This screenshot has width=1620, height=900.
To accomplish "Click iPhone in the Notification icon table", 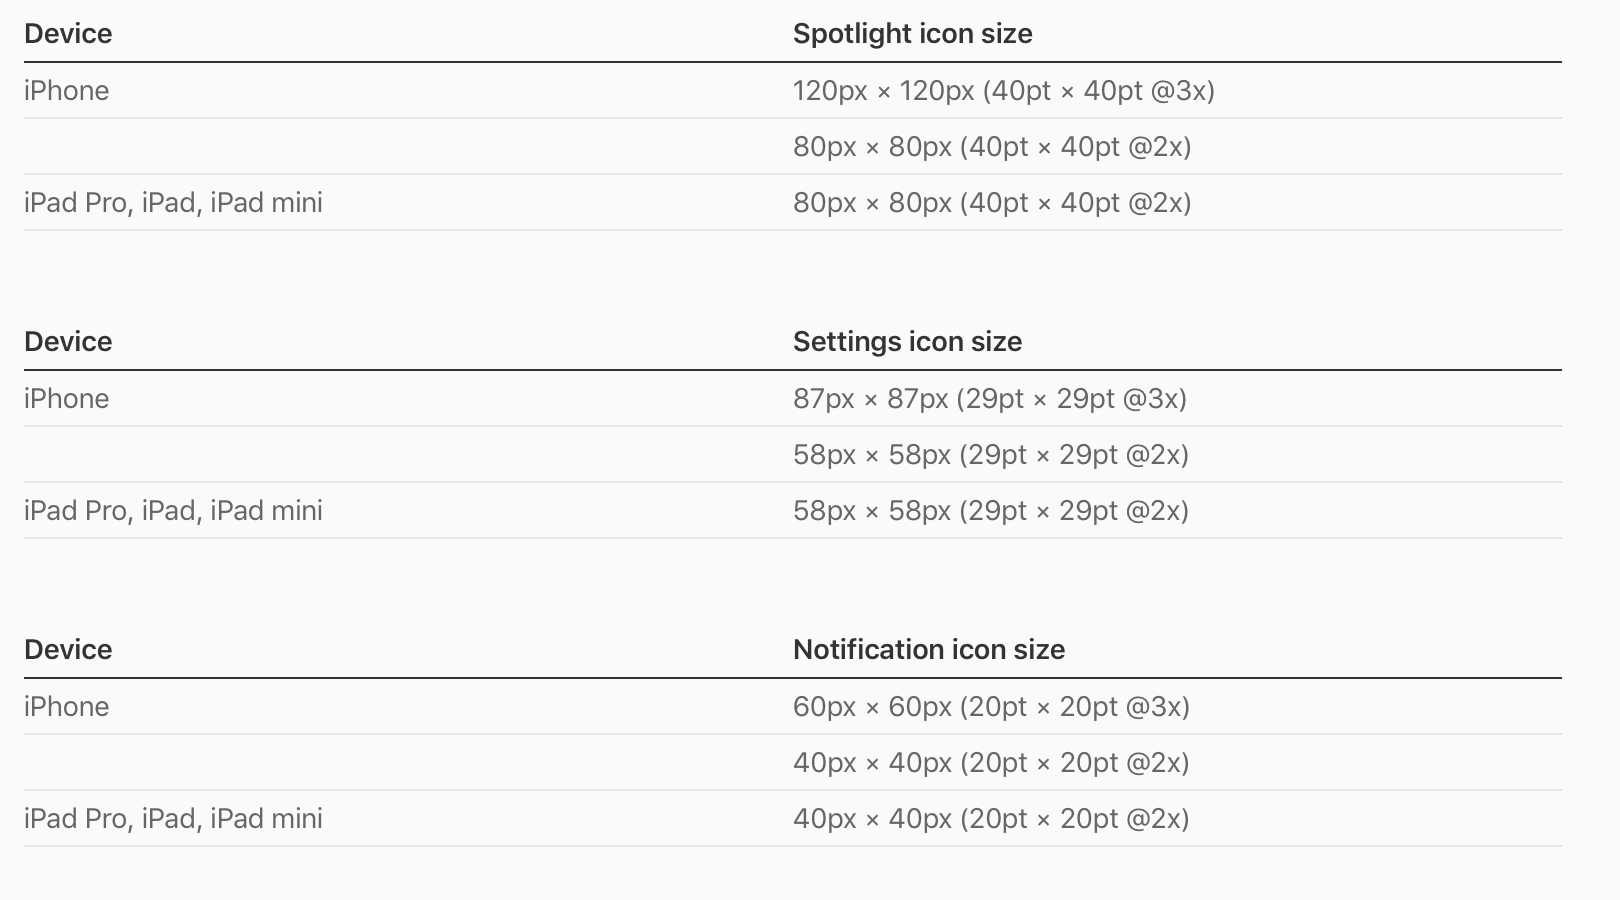I will [x=67, y=707].
